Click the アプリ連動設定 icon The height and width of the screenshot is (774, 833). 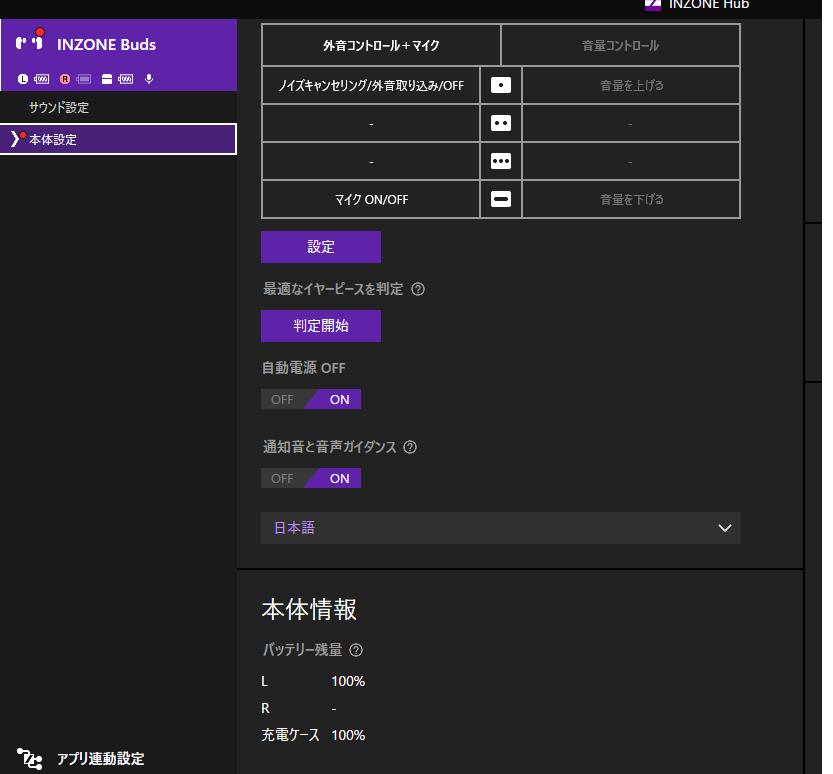[30, 759]
